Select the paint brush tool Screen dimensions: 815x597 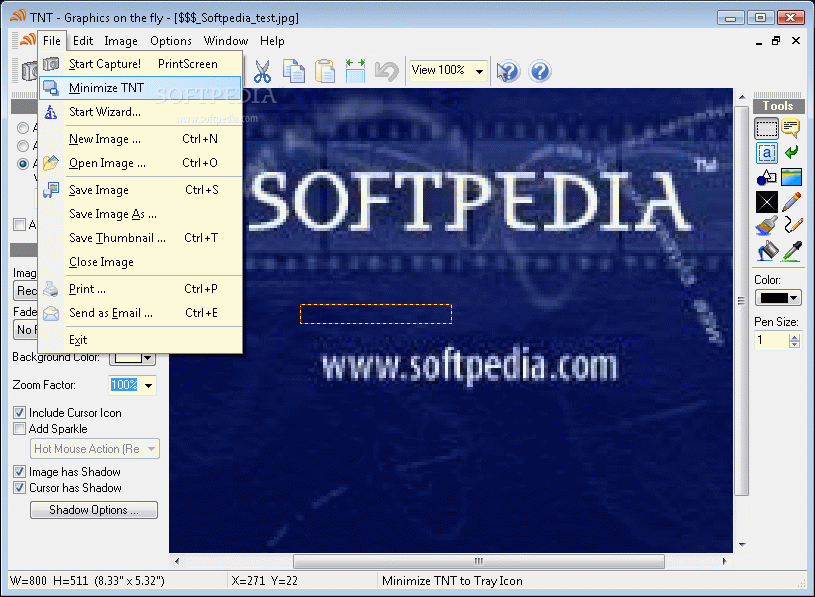tap(767, 227)
